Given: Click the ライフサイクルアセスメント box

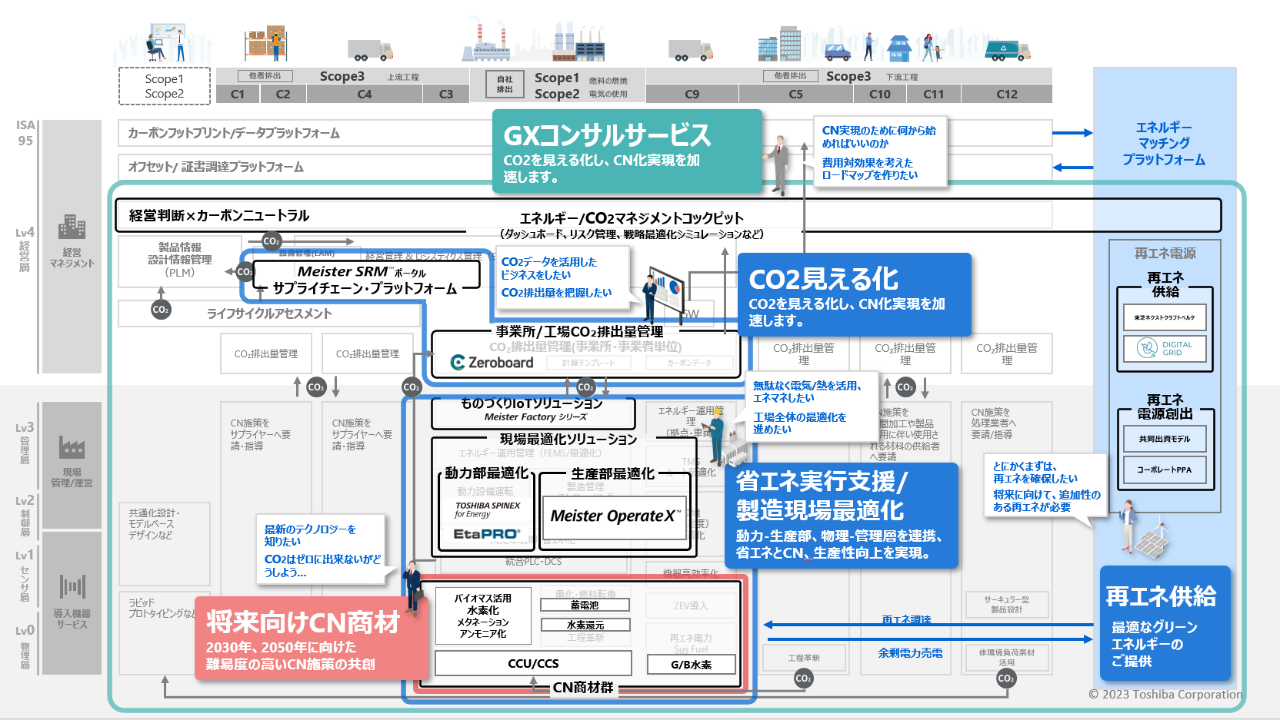Looking at the screenshot, I should click(270, 313).
